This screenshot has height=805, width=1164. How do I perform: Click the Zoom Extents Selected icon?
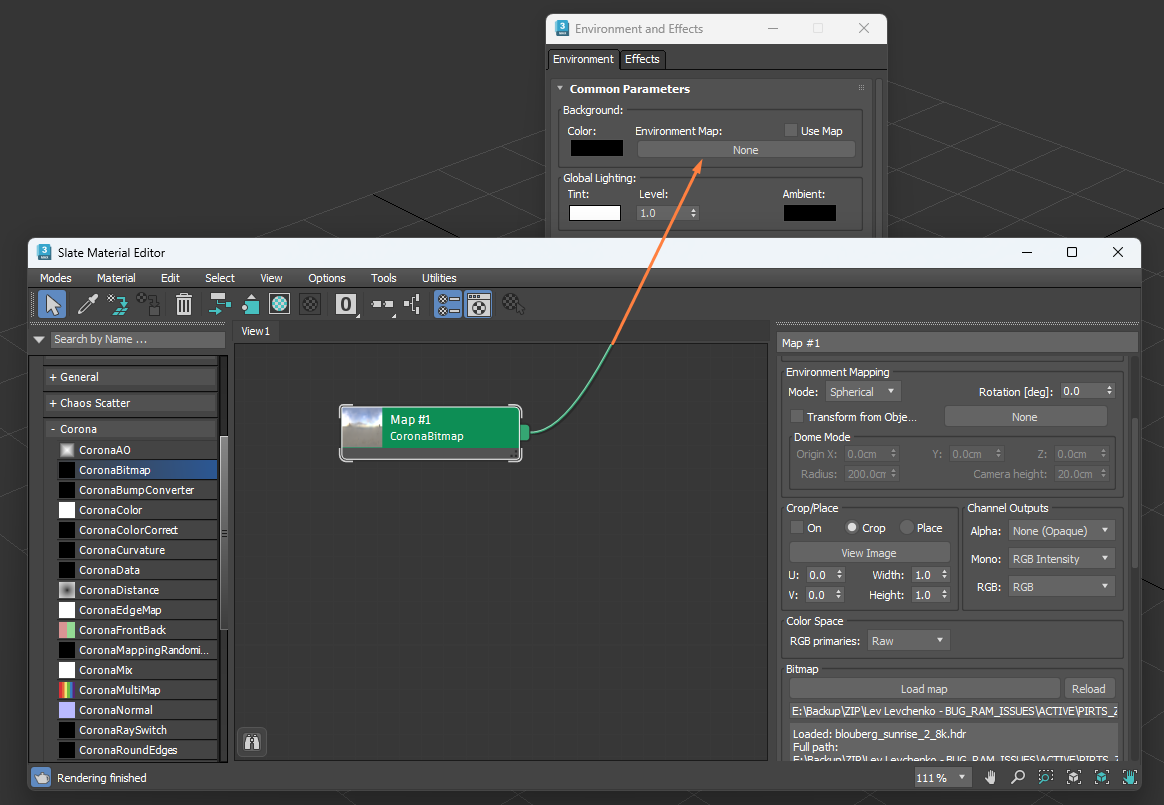click(1102, 778)
